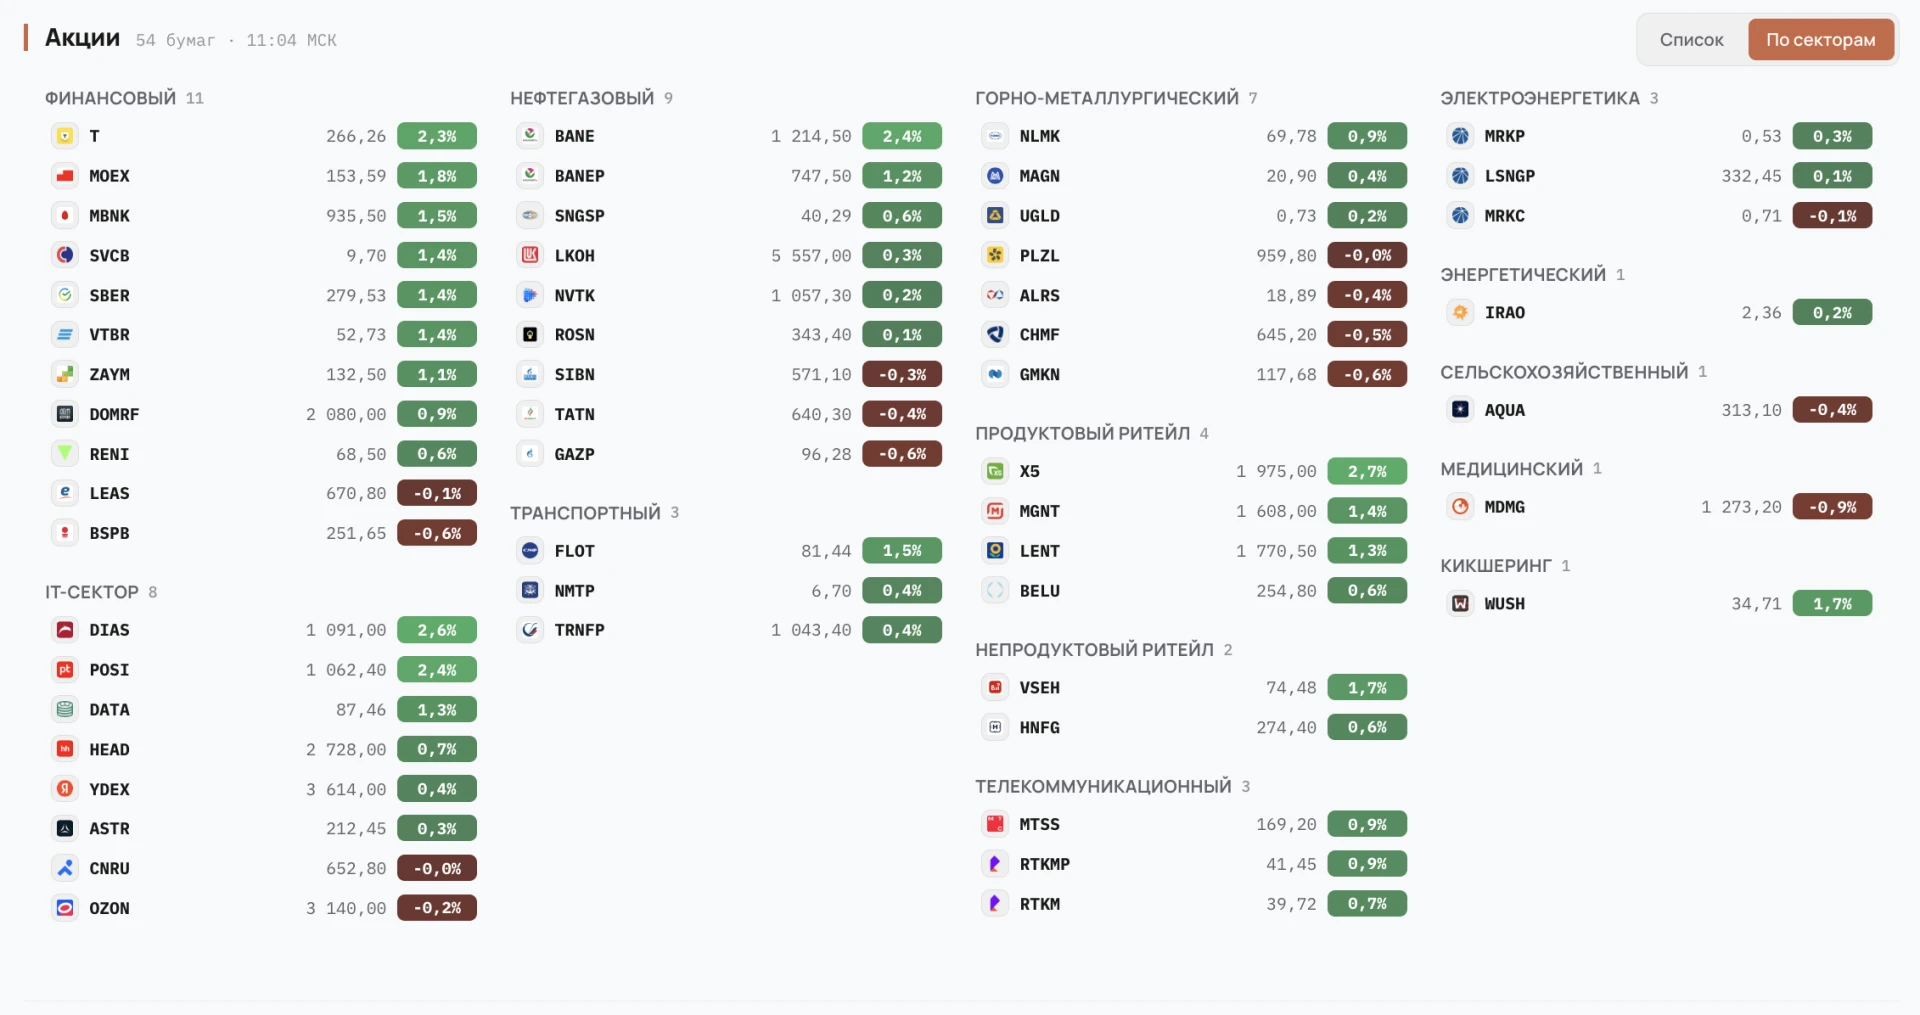Viewport: 1920px width, 1015px height.
Task: Click the MTSS ticker logo icon
Action: 995,824
